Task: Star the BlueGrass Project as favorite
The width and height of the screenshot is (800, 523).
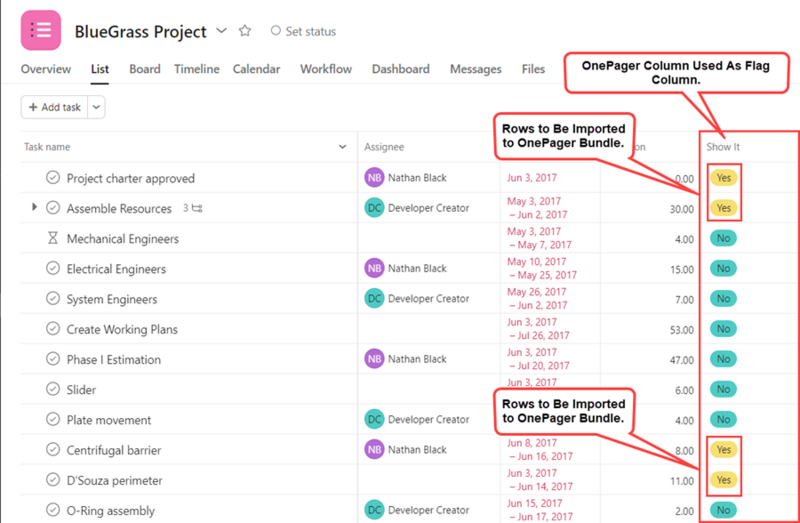Action: (x=245, y=31)
